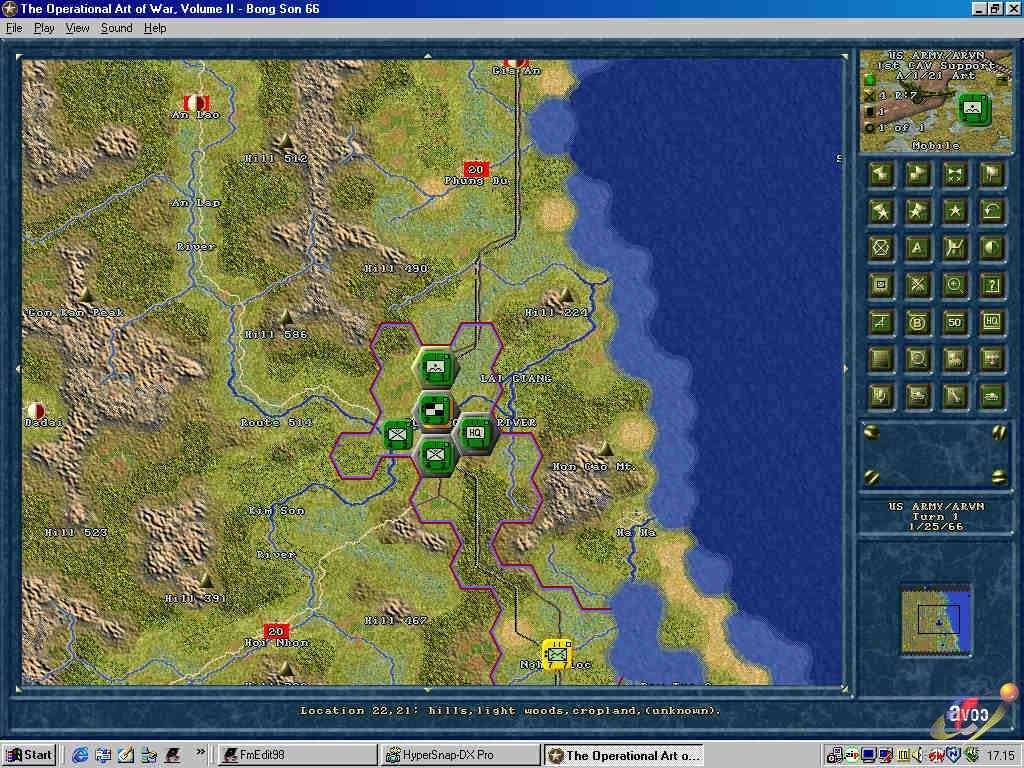Click the map scroll-left arrow on left border
The height and width of the screenshot is (768, 1024).
click(18, 369)
